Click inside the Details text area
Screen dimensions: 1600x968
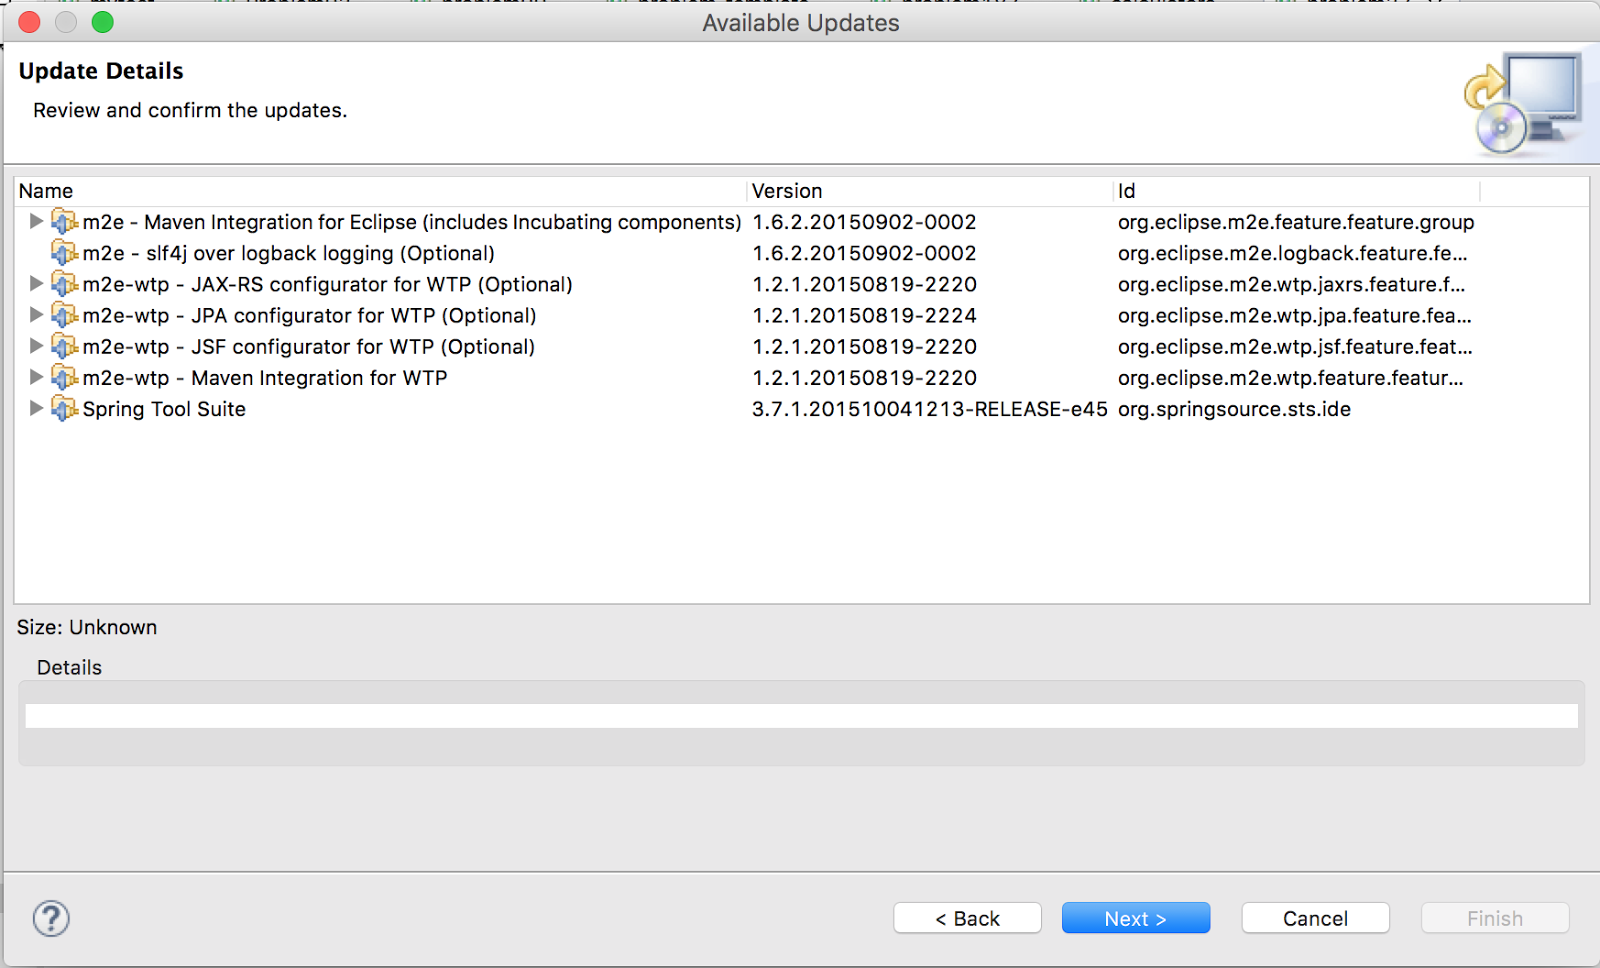[801, 716]
